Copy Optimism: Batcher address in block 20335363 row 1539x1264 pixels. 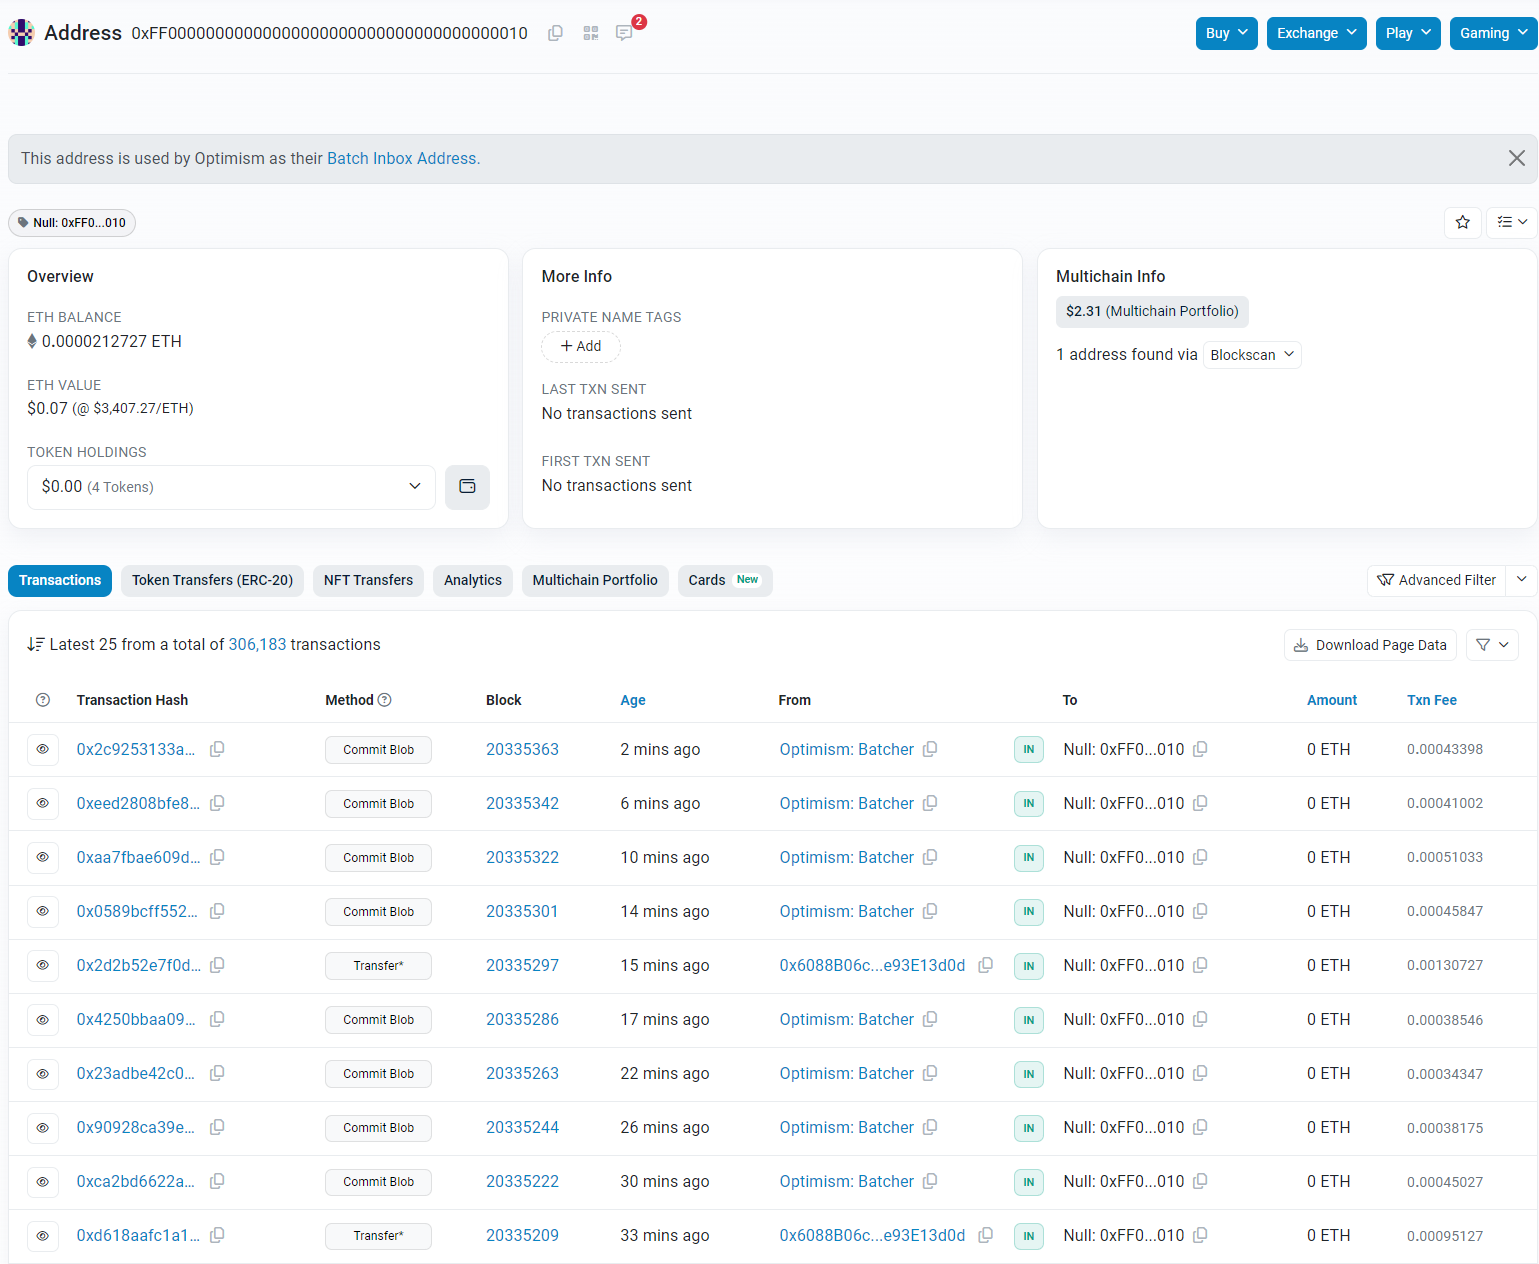930,749
